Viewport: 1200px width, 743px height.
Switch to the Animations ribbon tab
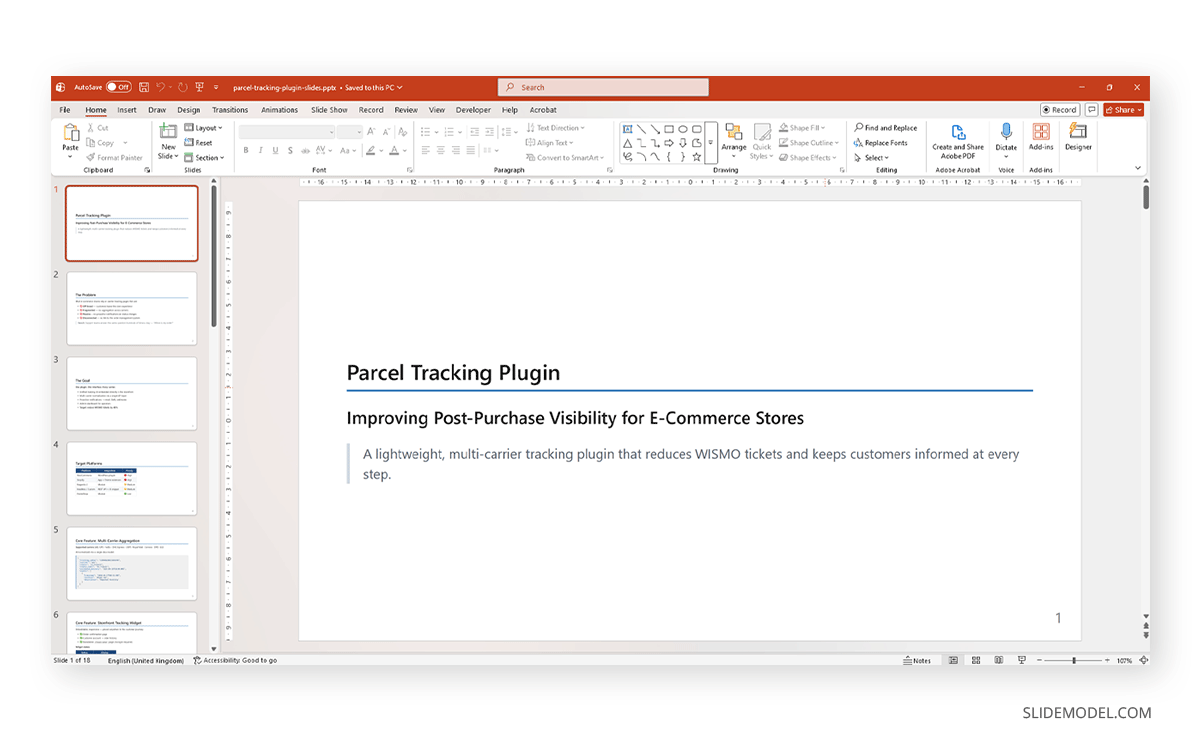pos(279,110)
